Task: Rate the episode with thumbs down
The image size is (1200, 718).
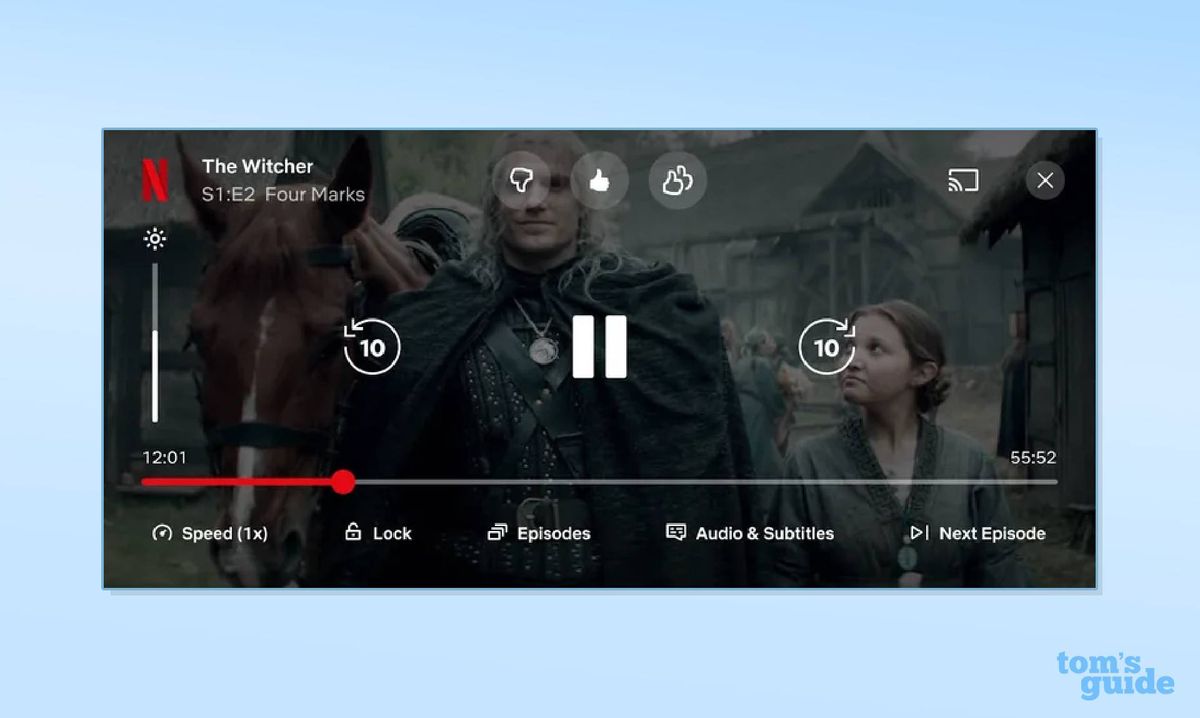Action: tap(521, 181)
